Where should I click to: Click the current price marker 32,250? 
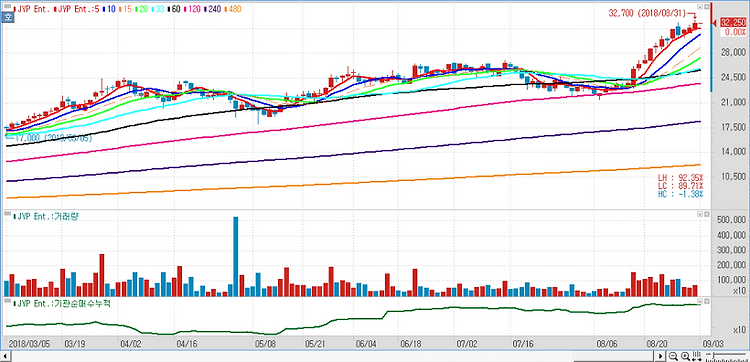point(732,22)
